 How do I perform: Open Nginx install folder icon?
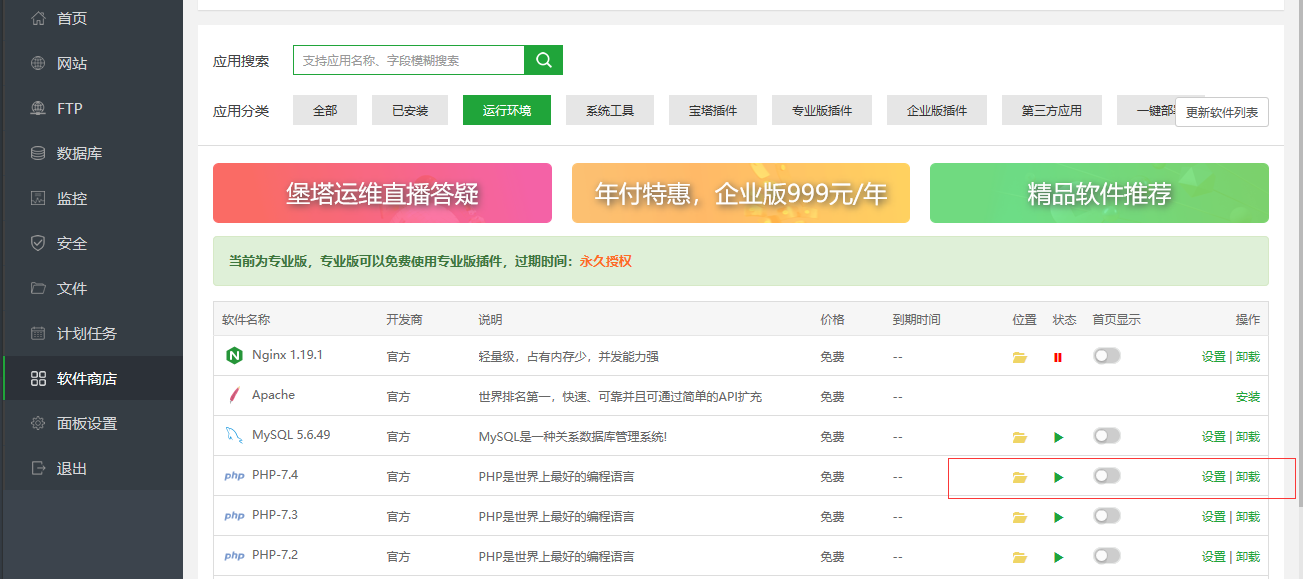[1020, 357]
